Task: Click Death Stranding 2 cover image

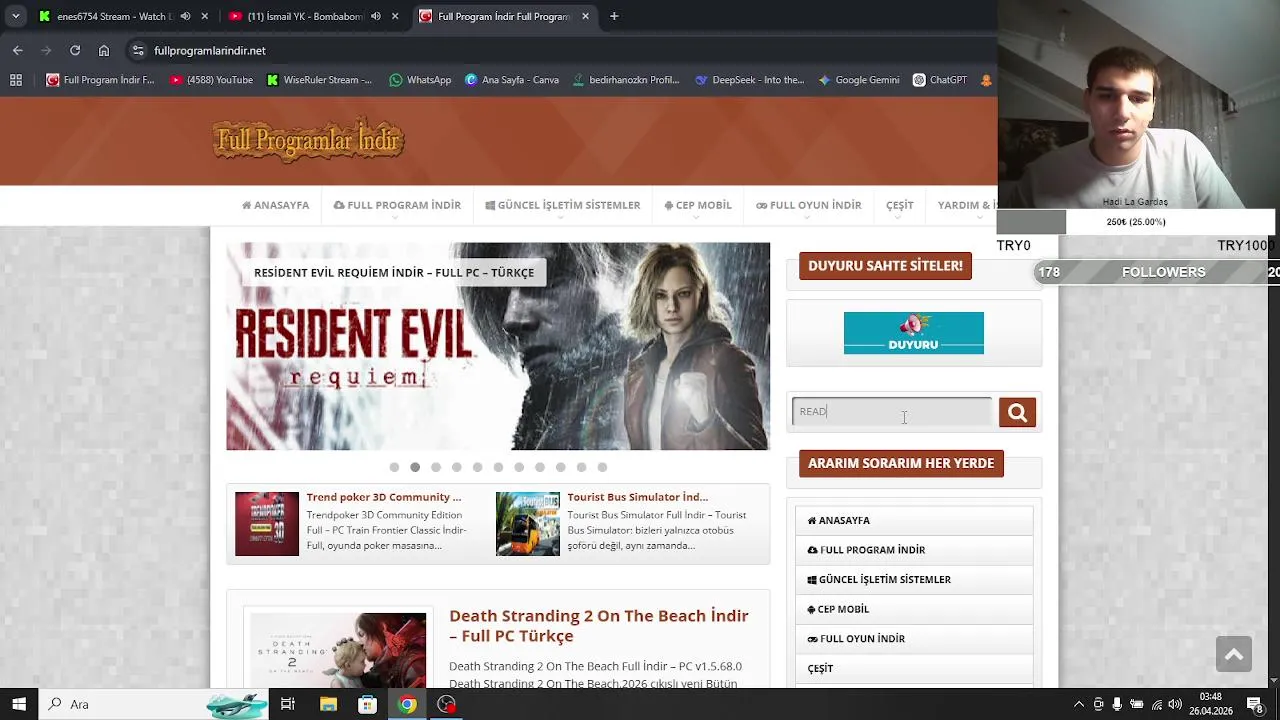Action: coord(338,650)
